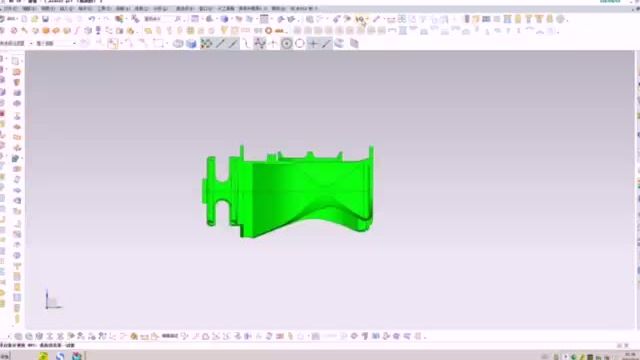
Task: Click the multicolored object display palette icon
Action: click(120, 19)
